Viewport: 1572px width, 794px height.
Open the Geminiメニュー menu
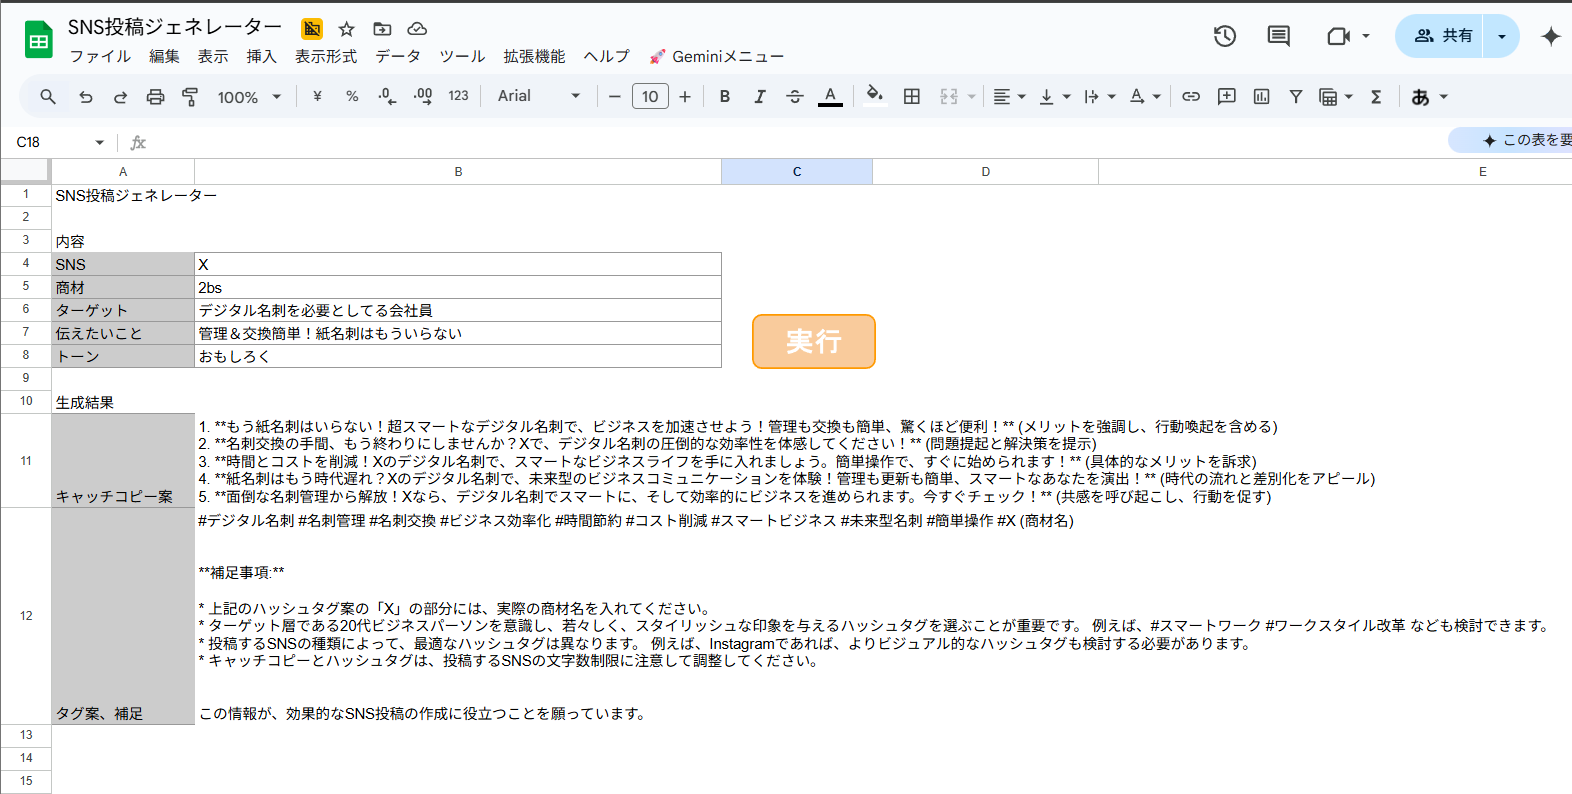pyautogui.click(x=716, y=56)
